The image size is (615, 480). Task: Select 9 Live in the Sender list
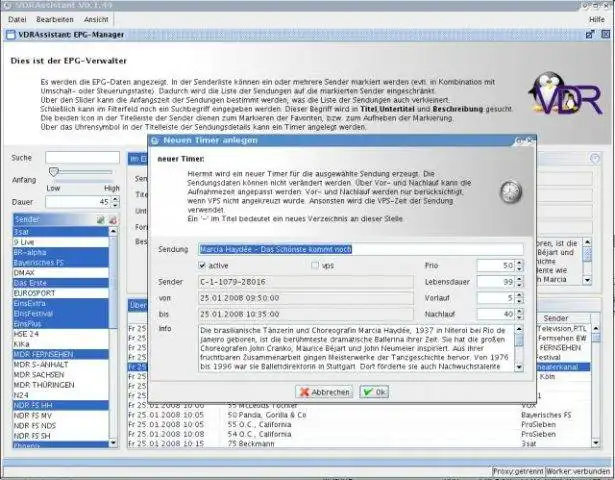point(61,242)
